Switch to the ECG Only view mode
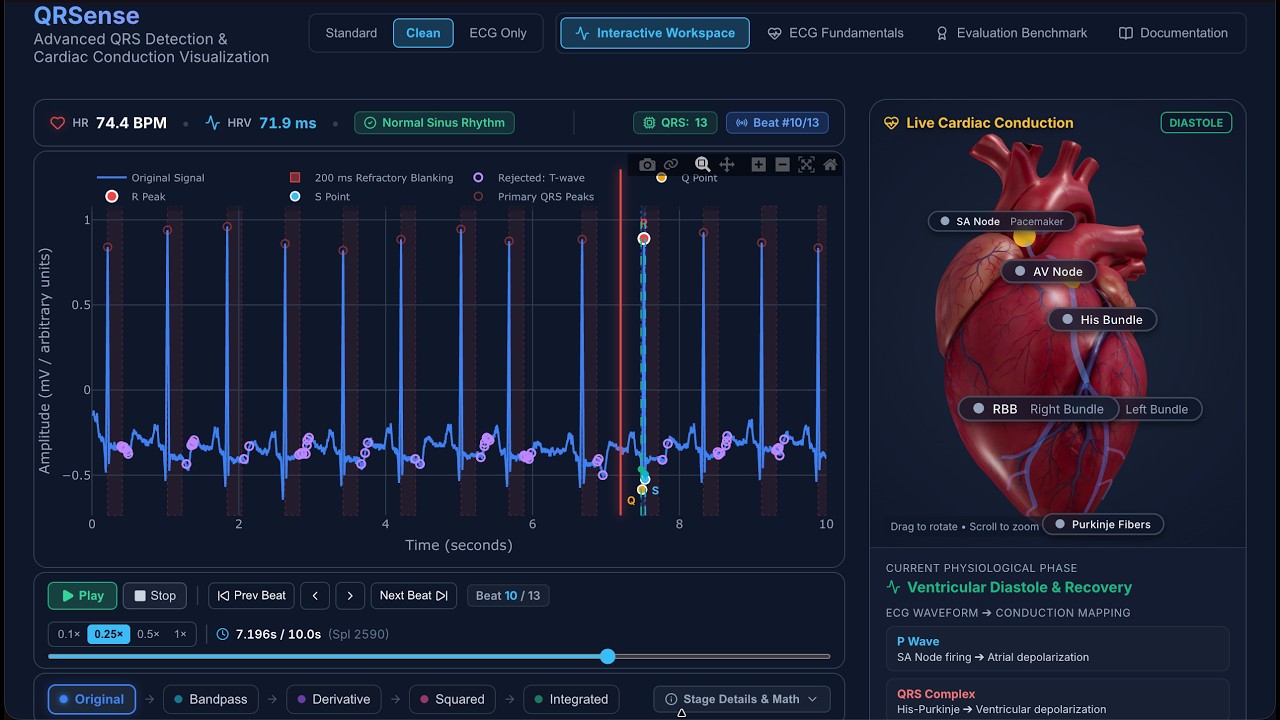 (x=498, y=33)
